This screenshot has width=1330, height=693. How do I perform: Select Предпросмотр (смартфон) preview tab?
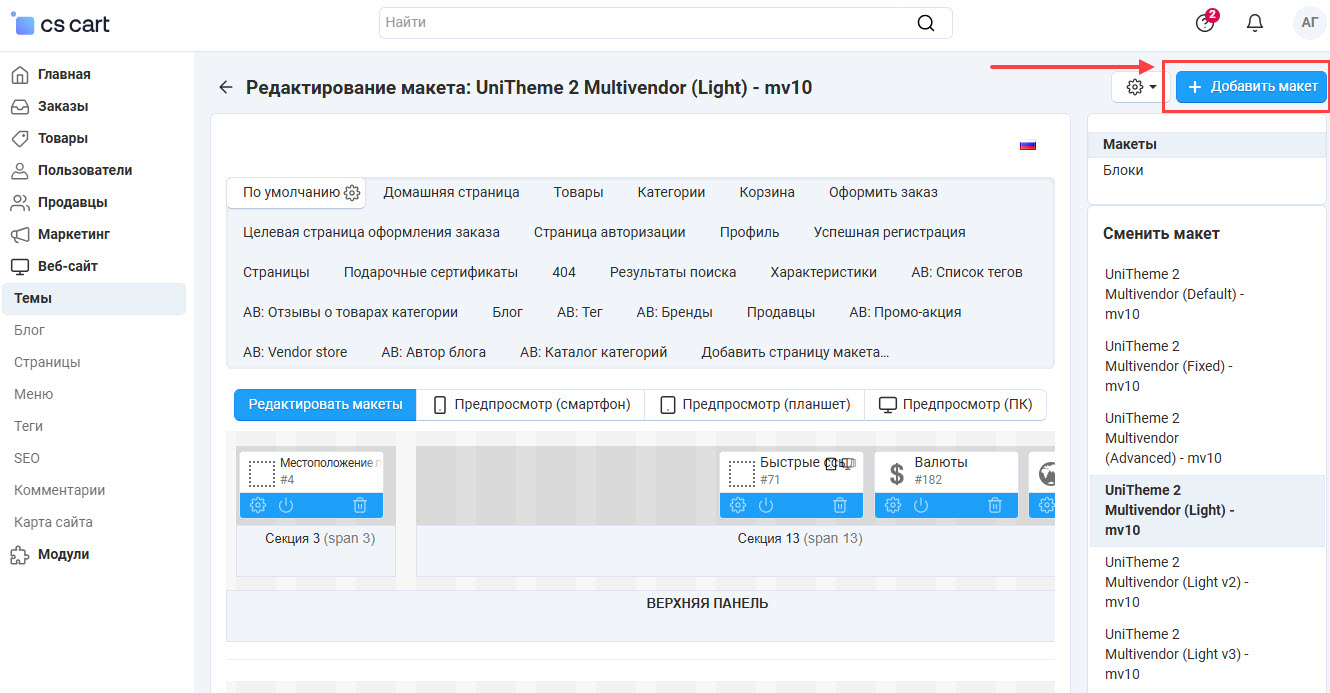[x=531, y=405]
